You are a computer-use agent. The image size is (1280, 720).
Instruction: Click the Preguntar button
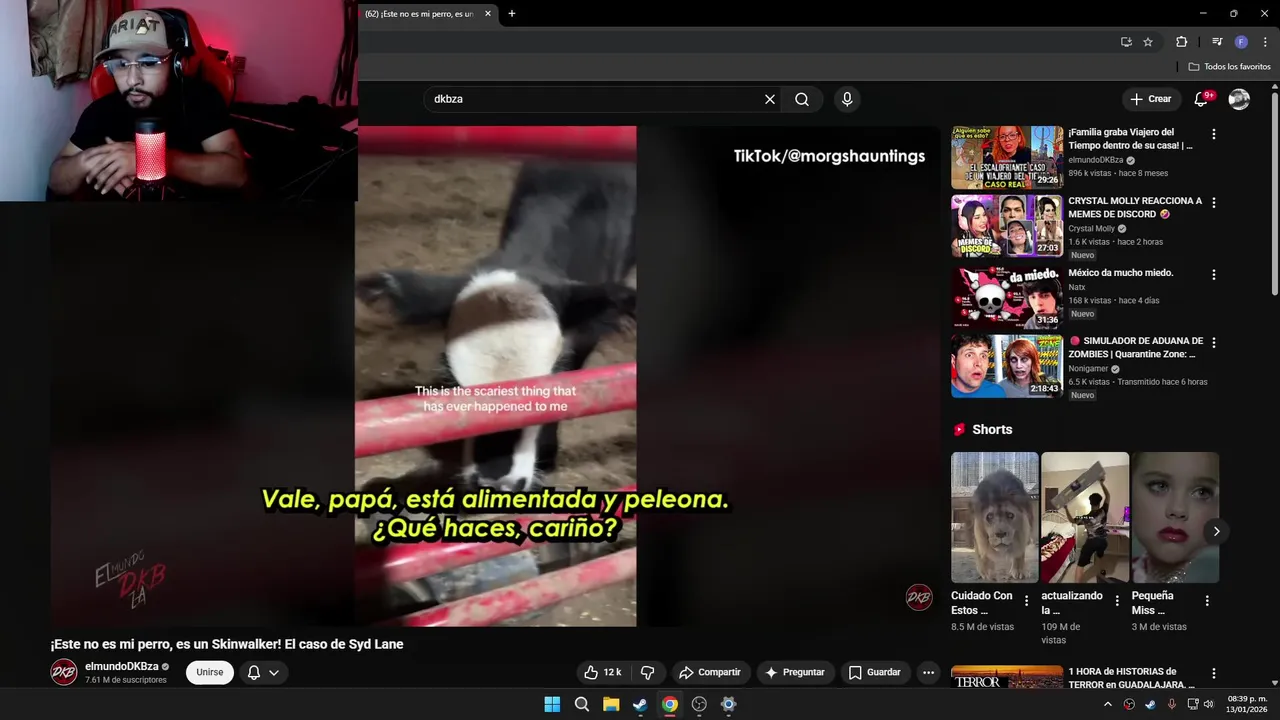pyautogui.click(x=795, y=672)
